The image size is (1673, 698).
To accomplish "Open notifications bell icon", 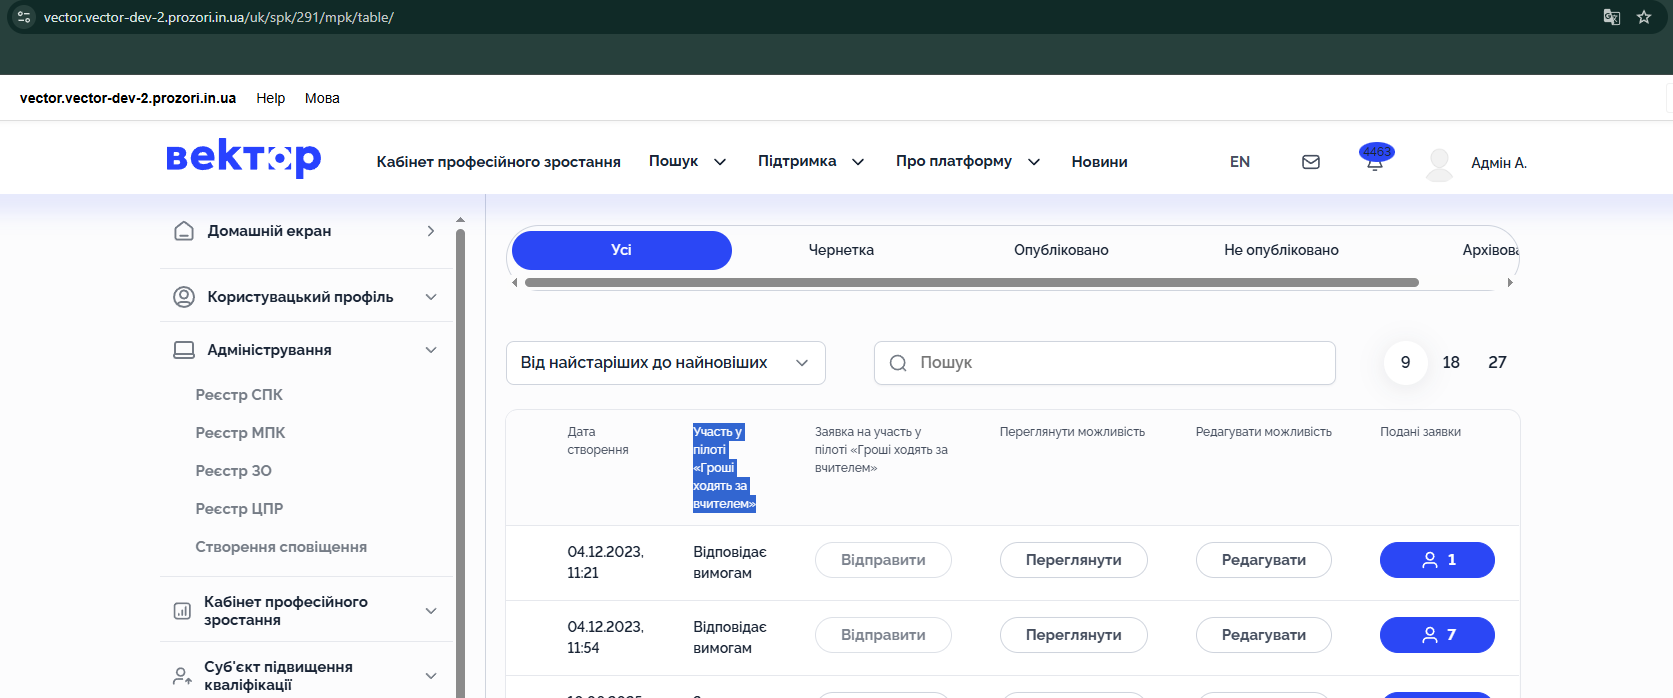I will 1375,162.
